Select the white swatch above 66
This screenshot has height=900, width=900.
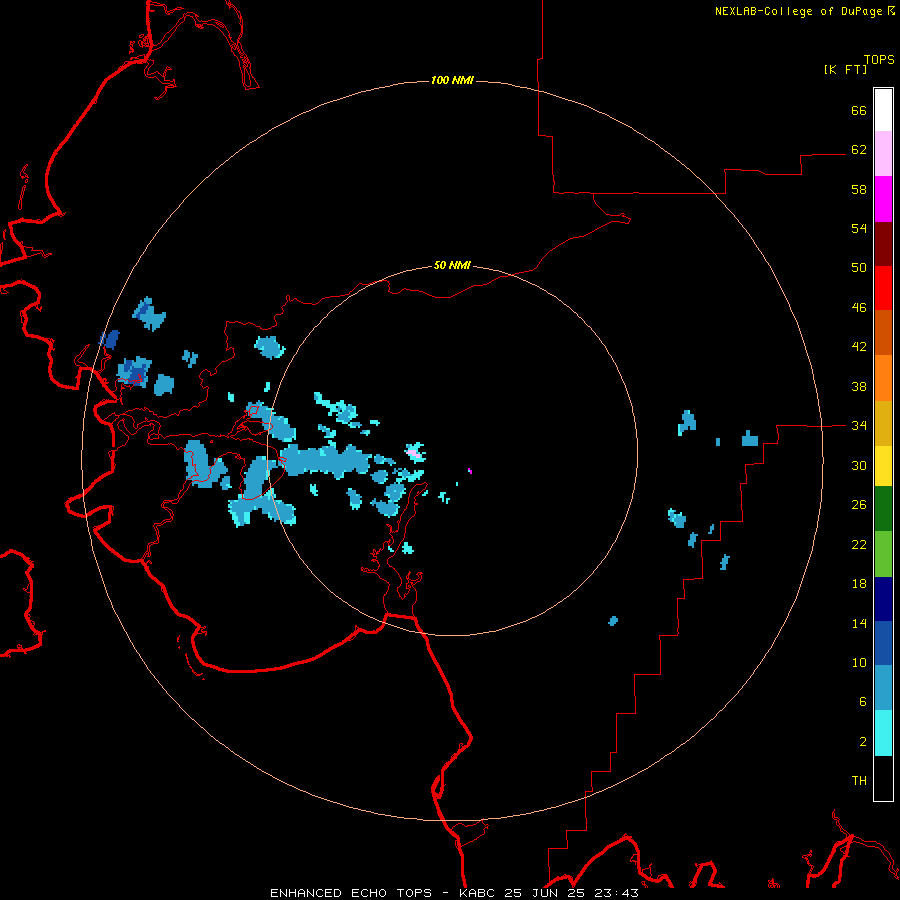(883, 110)
